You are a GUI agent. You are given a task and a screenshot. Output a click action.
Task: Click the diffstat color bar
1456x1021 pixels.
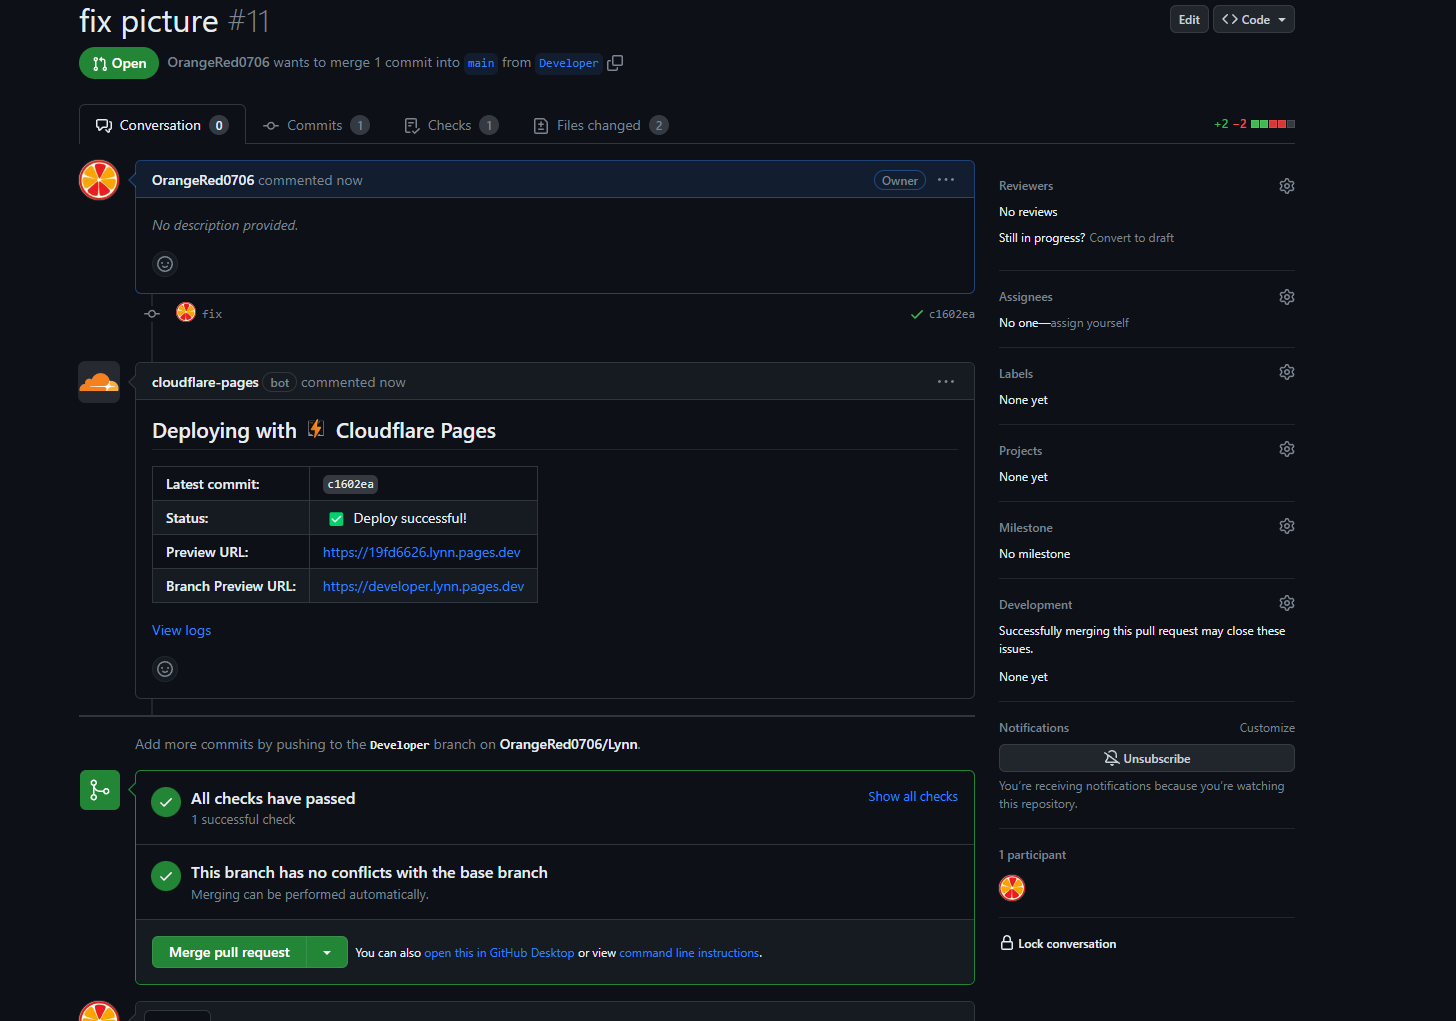[1272, 124]
